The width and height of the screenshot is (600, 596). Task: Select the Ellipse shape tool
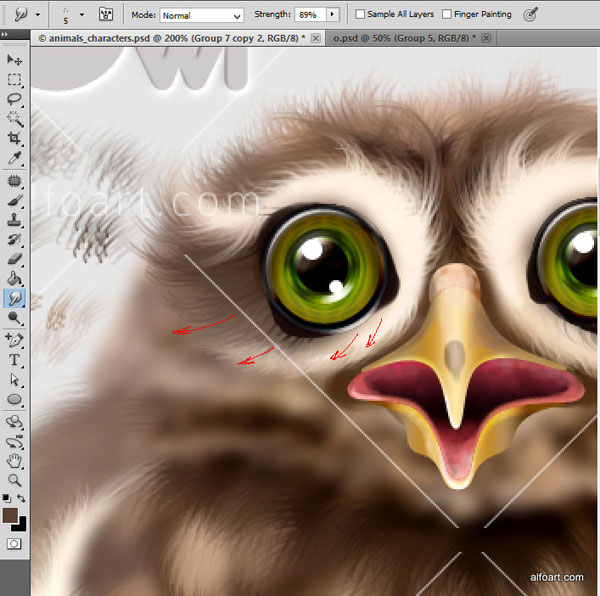[15, 399]
